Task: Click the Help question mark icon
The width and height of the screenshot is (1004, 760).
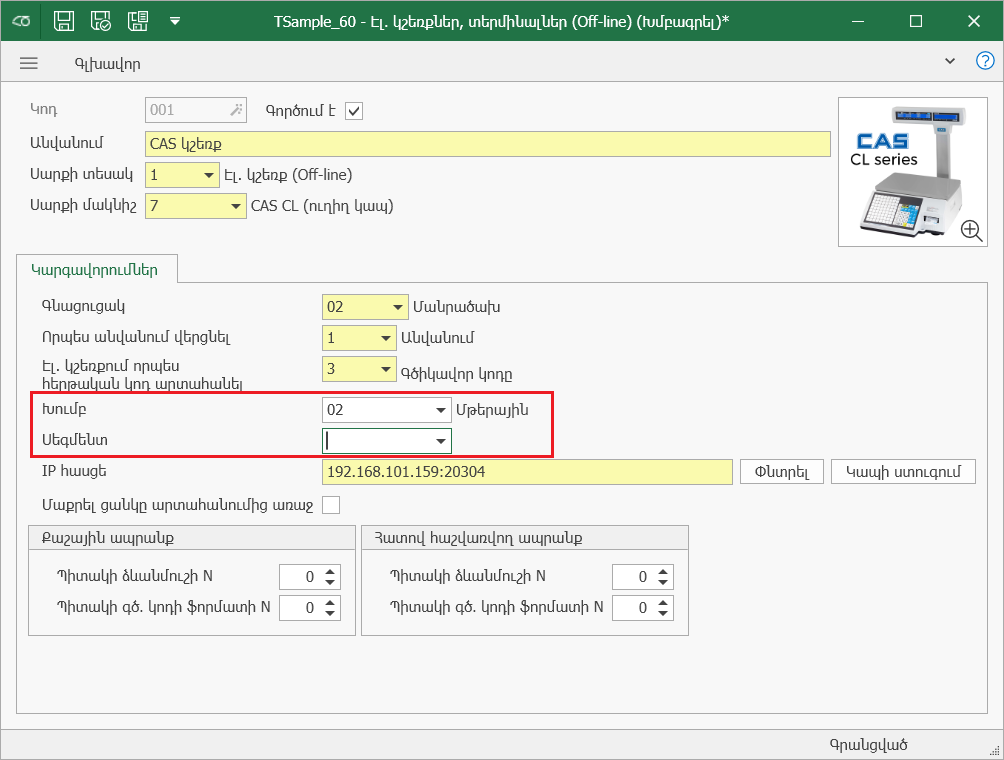Action: click(x=984, y=62)
